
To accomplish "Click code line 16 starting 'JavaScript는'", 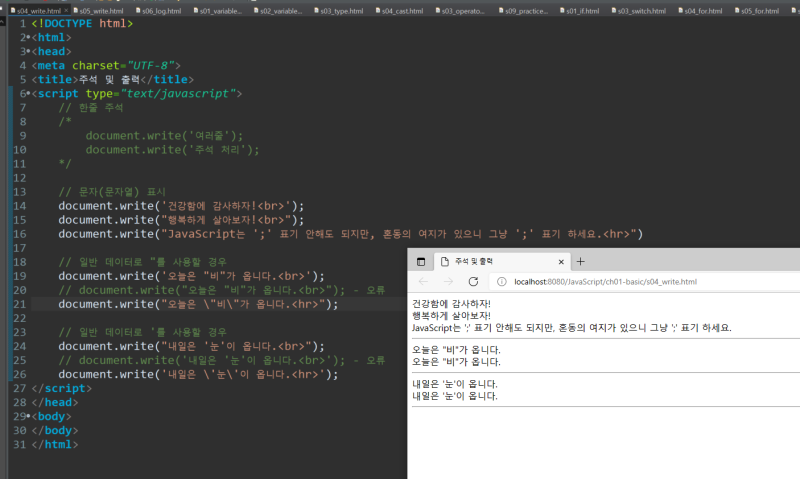I will pyautogui.click(x=351, y=234).
